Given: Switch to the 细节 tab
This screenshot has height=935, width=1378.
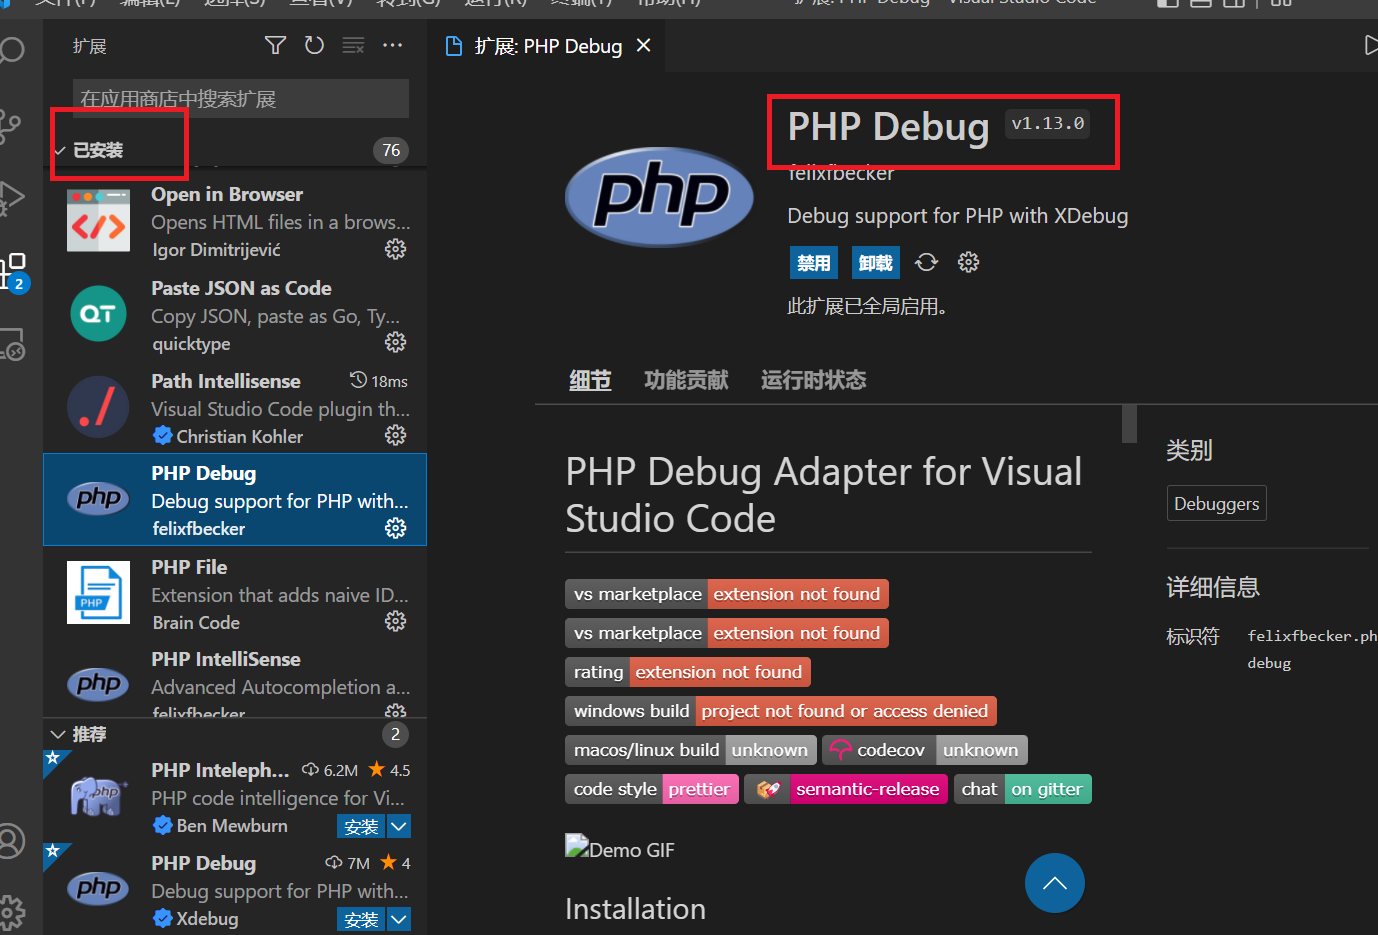Looking at the screenshot, I should pyautogui.click(x=590, y=380).
